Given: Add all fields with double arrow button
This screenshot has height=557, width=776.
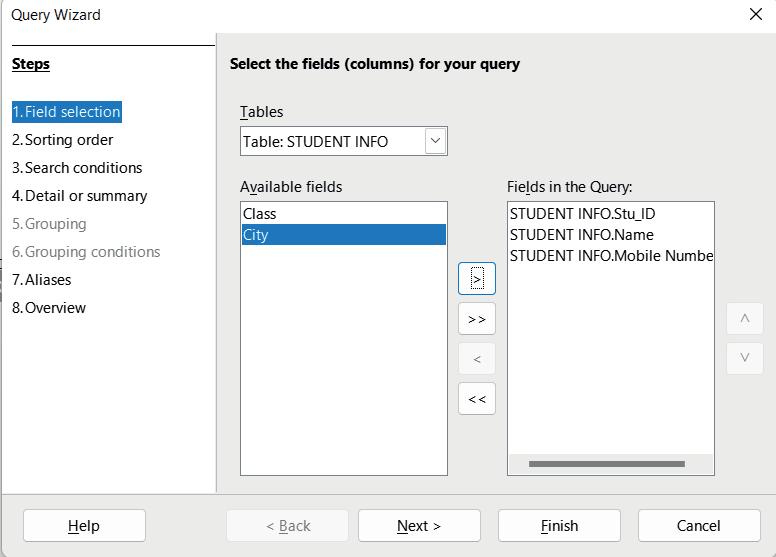Looking at the screenshot, I should [477, 319].
